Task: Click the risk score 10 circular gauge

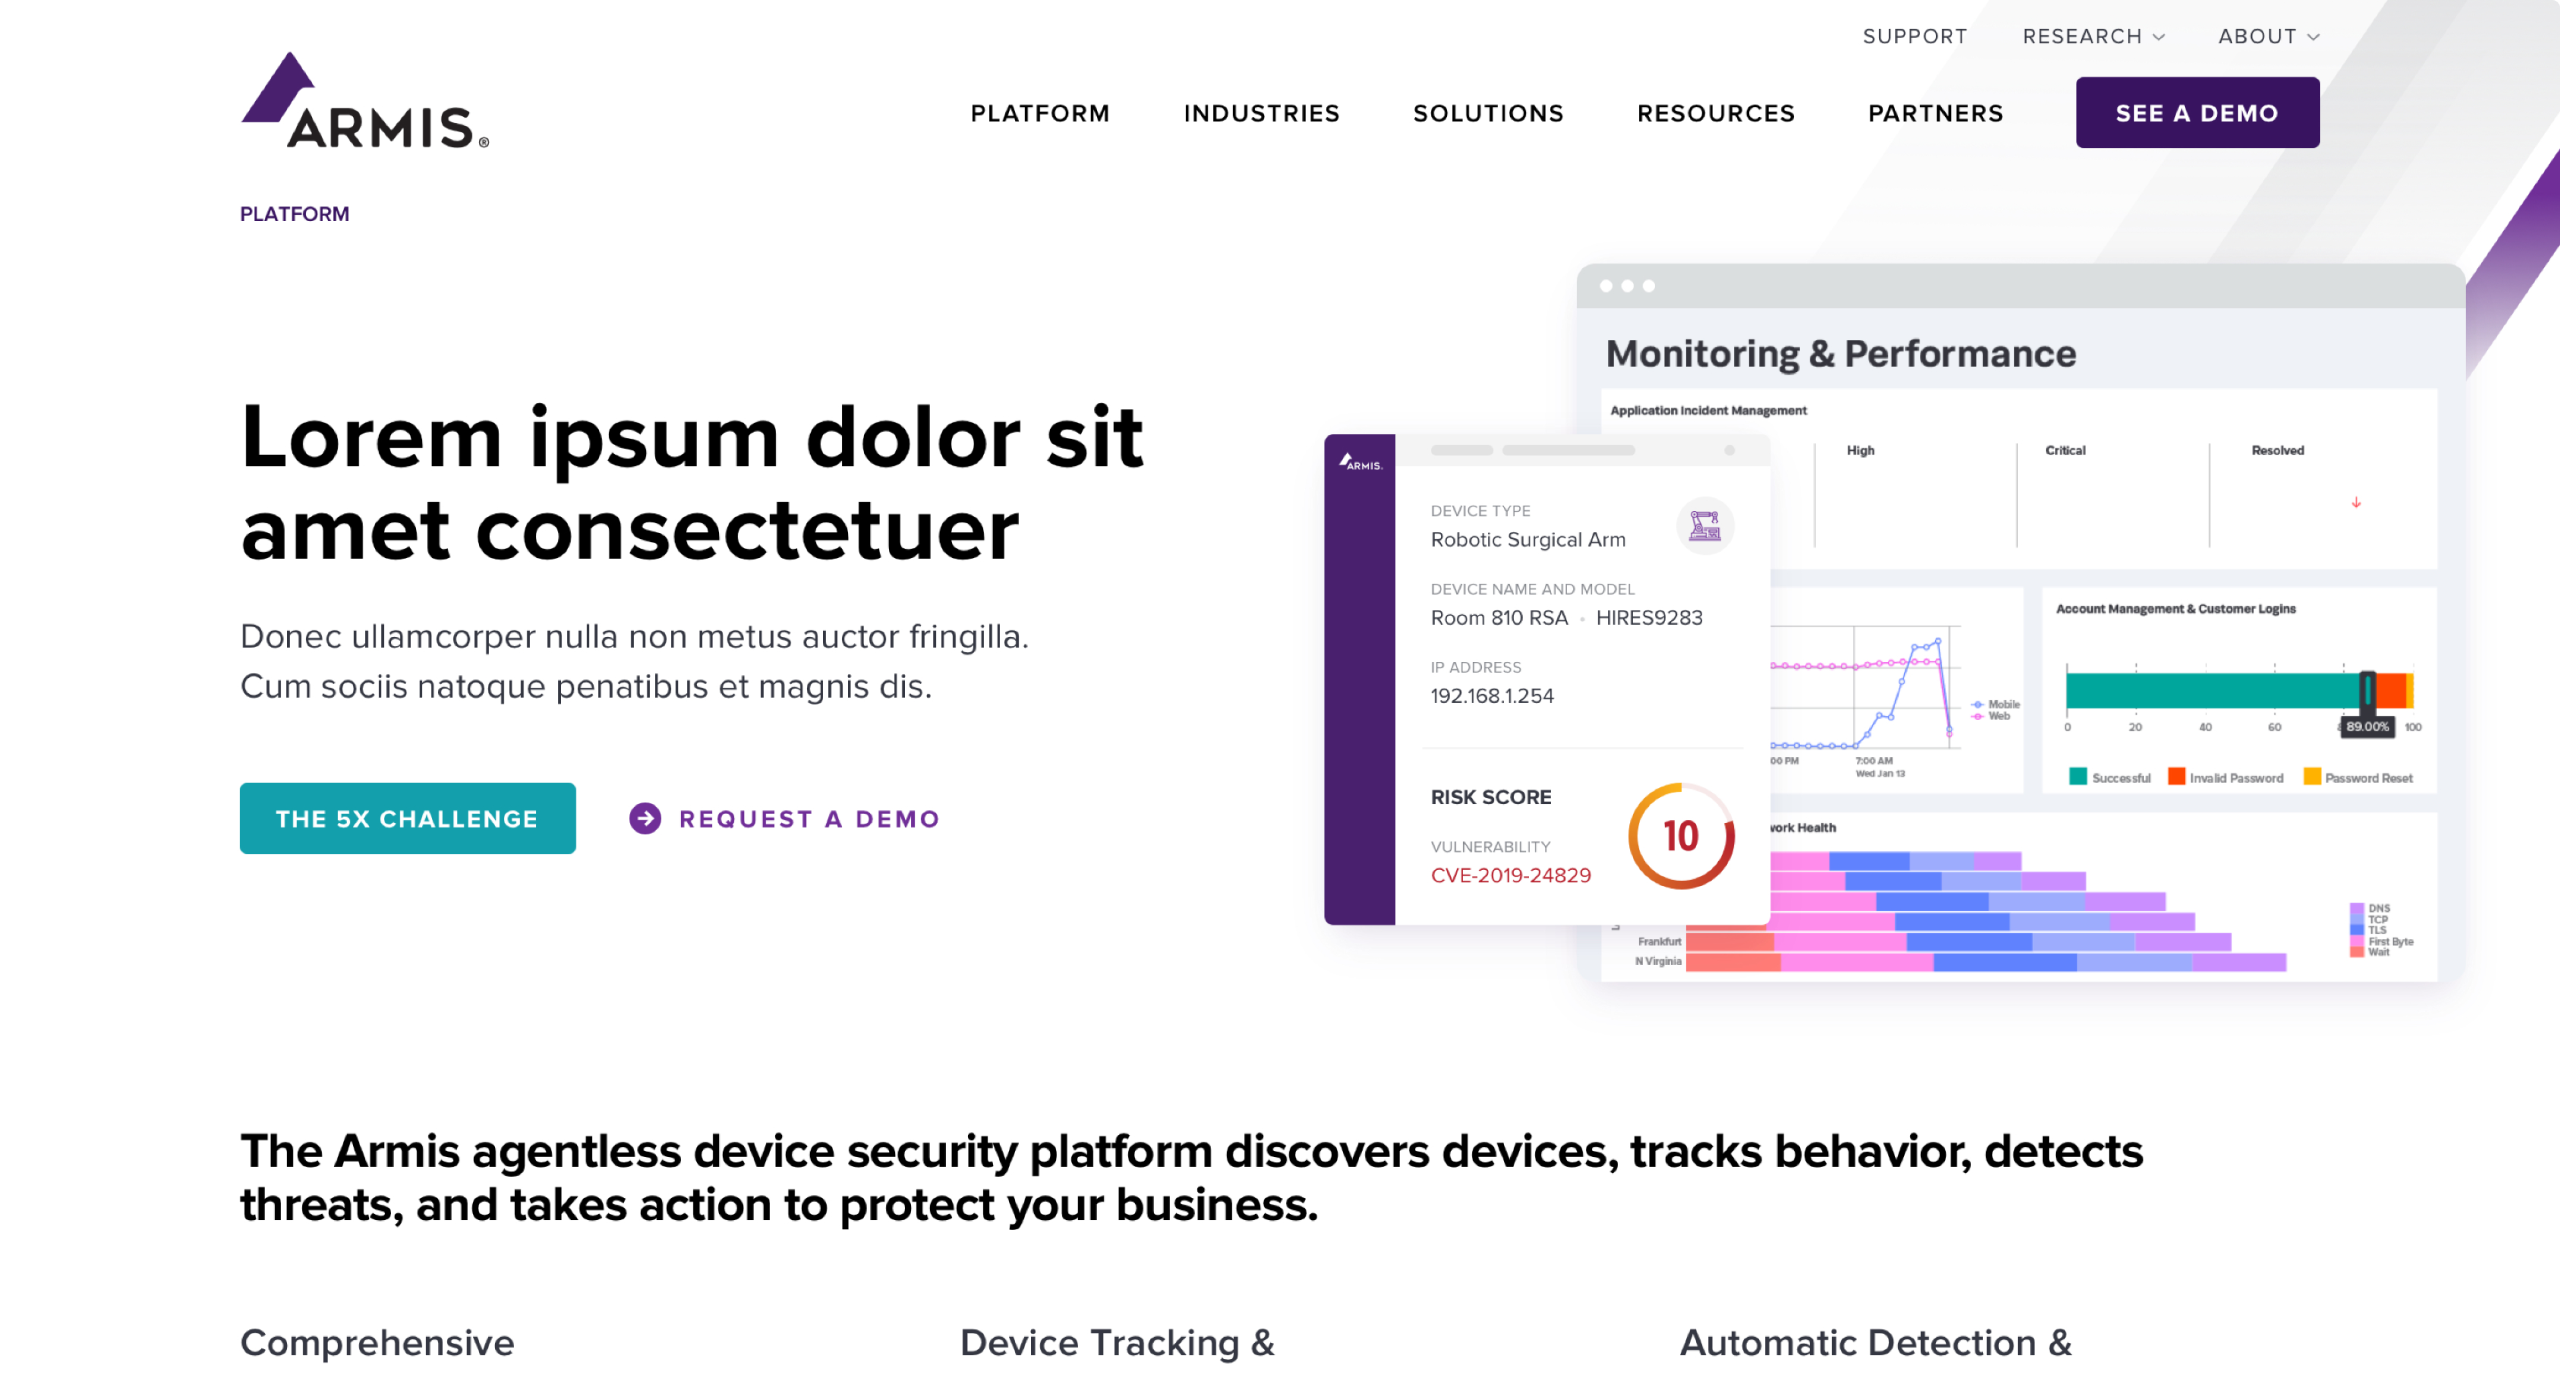Action: coord(1681,836)
